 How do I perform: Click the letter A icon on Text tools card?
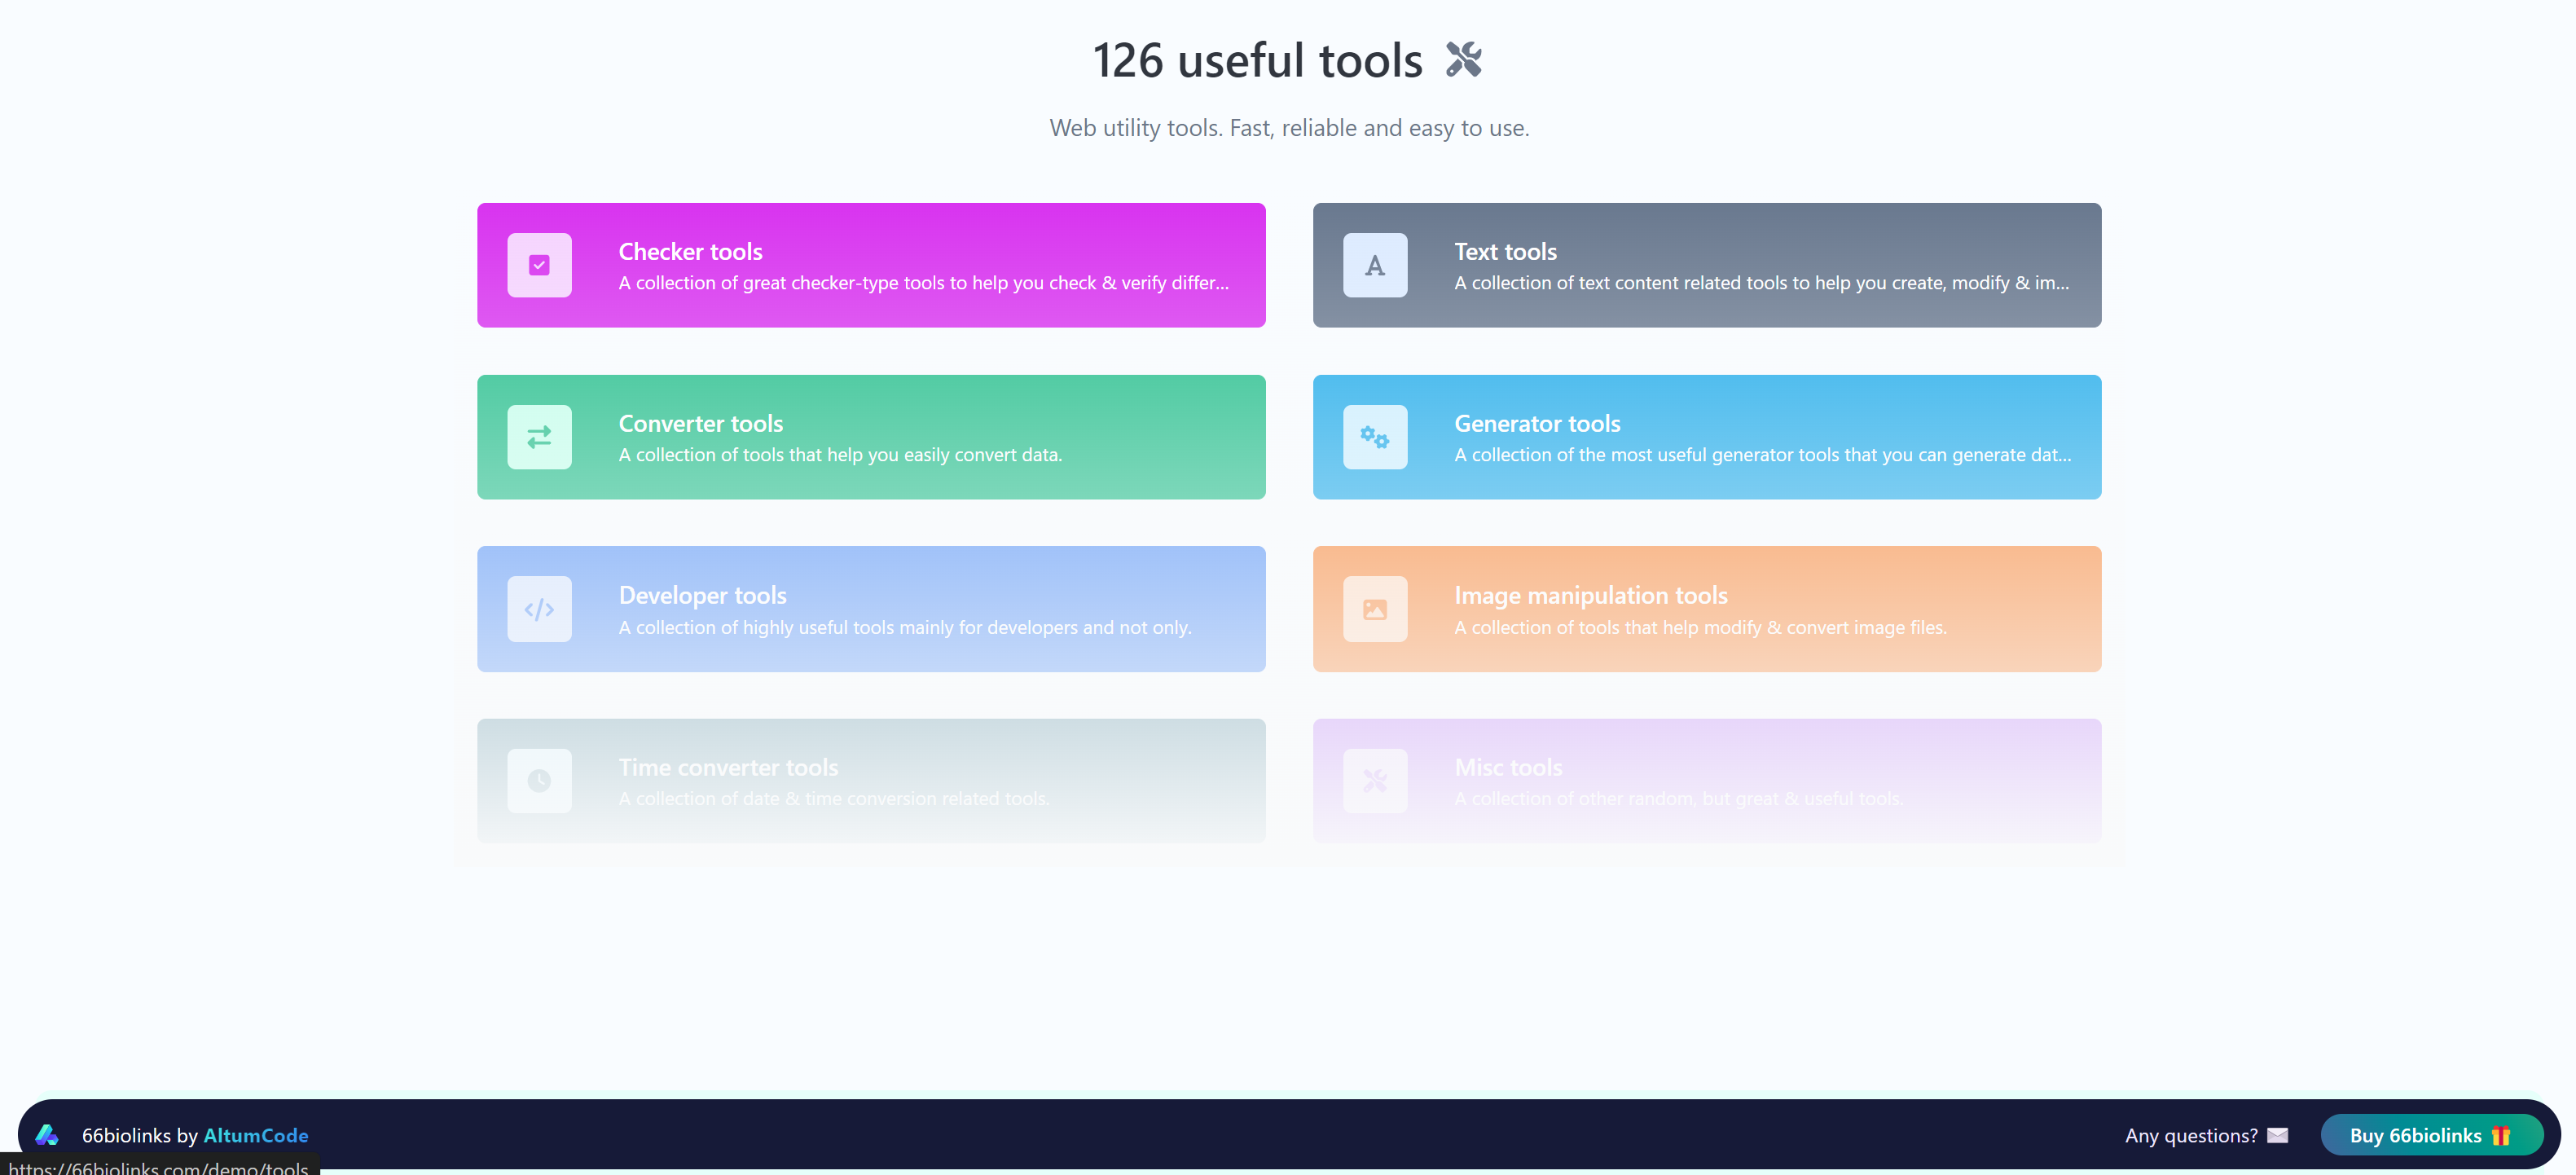pyautogui.click(x=1375, y=265)
